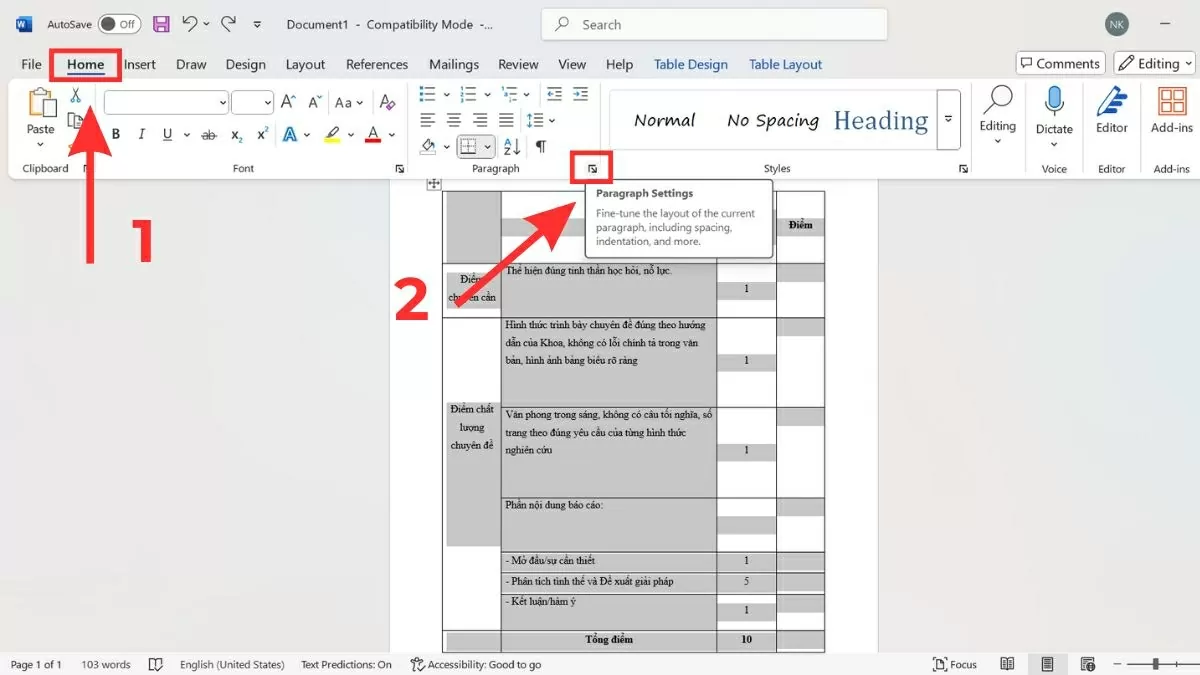The image size is (1200, 675).
Task: Apply the No Spacing style
Action: [x=772, y=121]
